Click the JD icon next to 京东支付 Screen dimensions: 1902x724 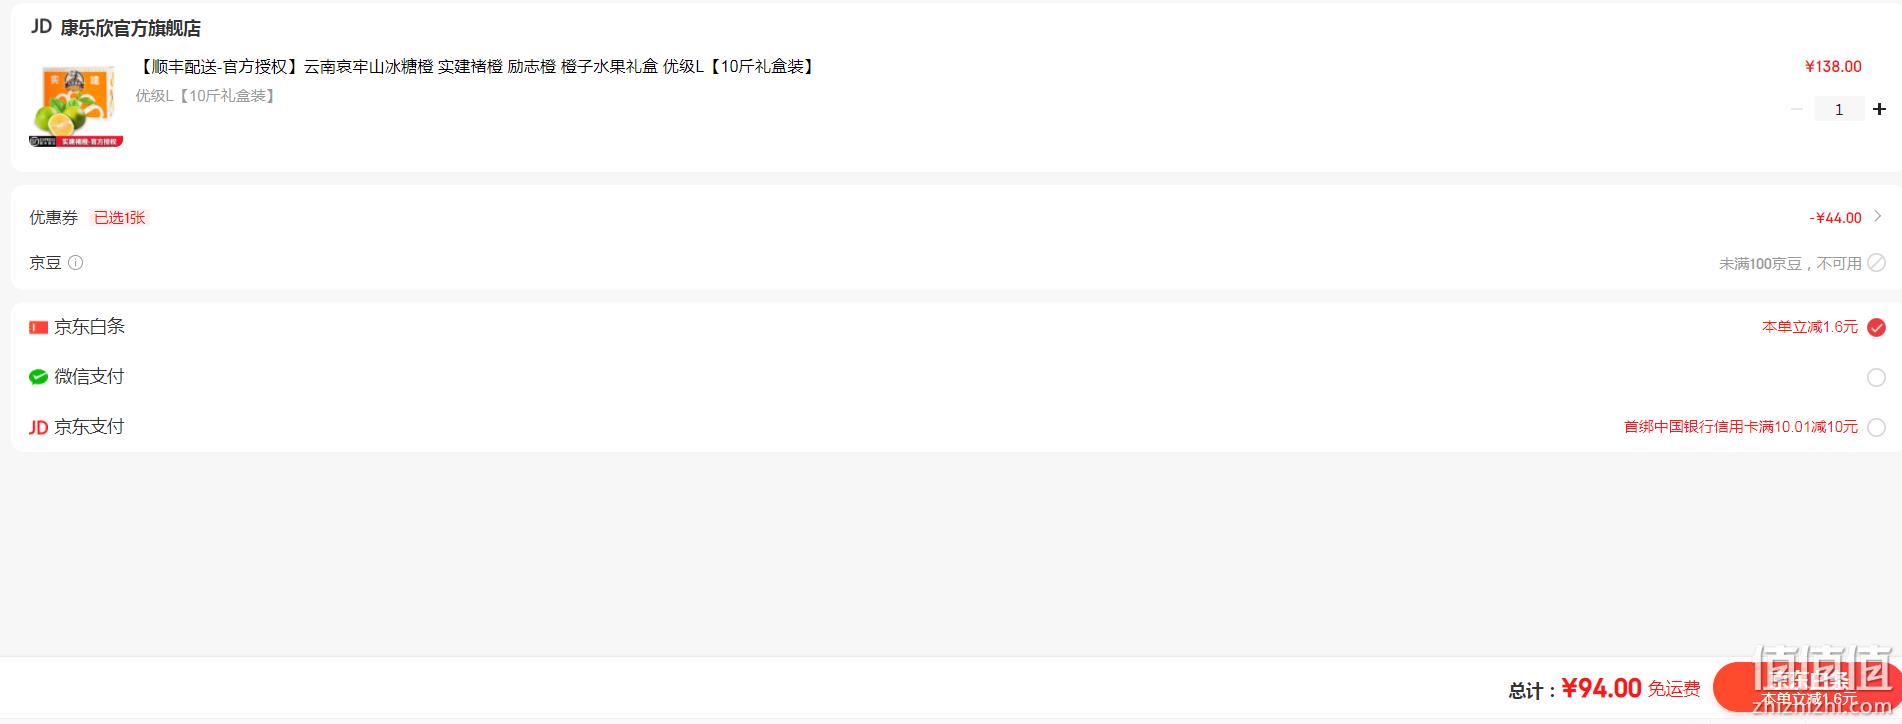[39, 428]
